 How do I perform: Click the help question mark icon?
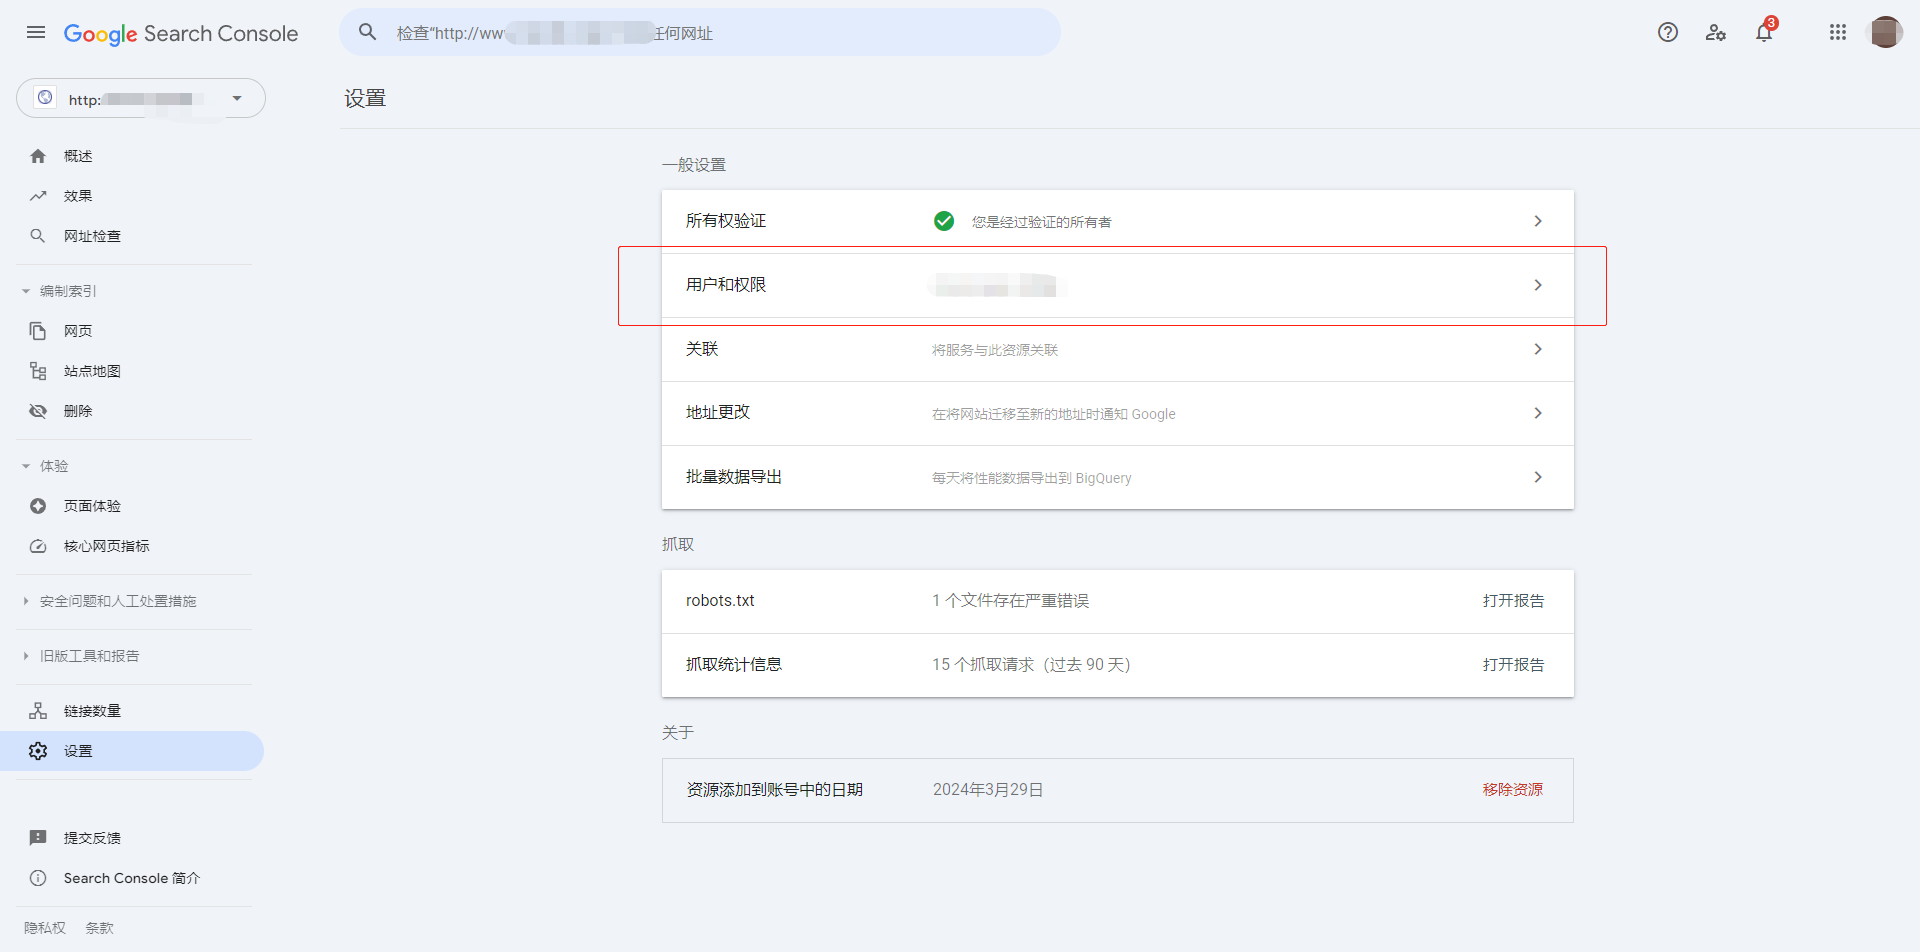point(1667,32)
